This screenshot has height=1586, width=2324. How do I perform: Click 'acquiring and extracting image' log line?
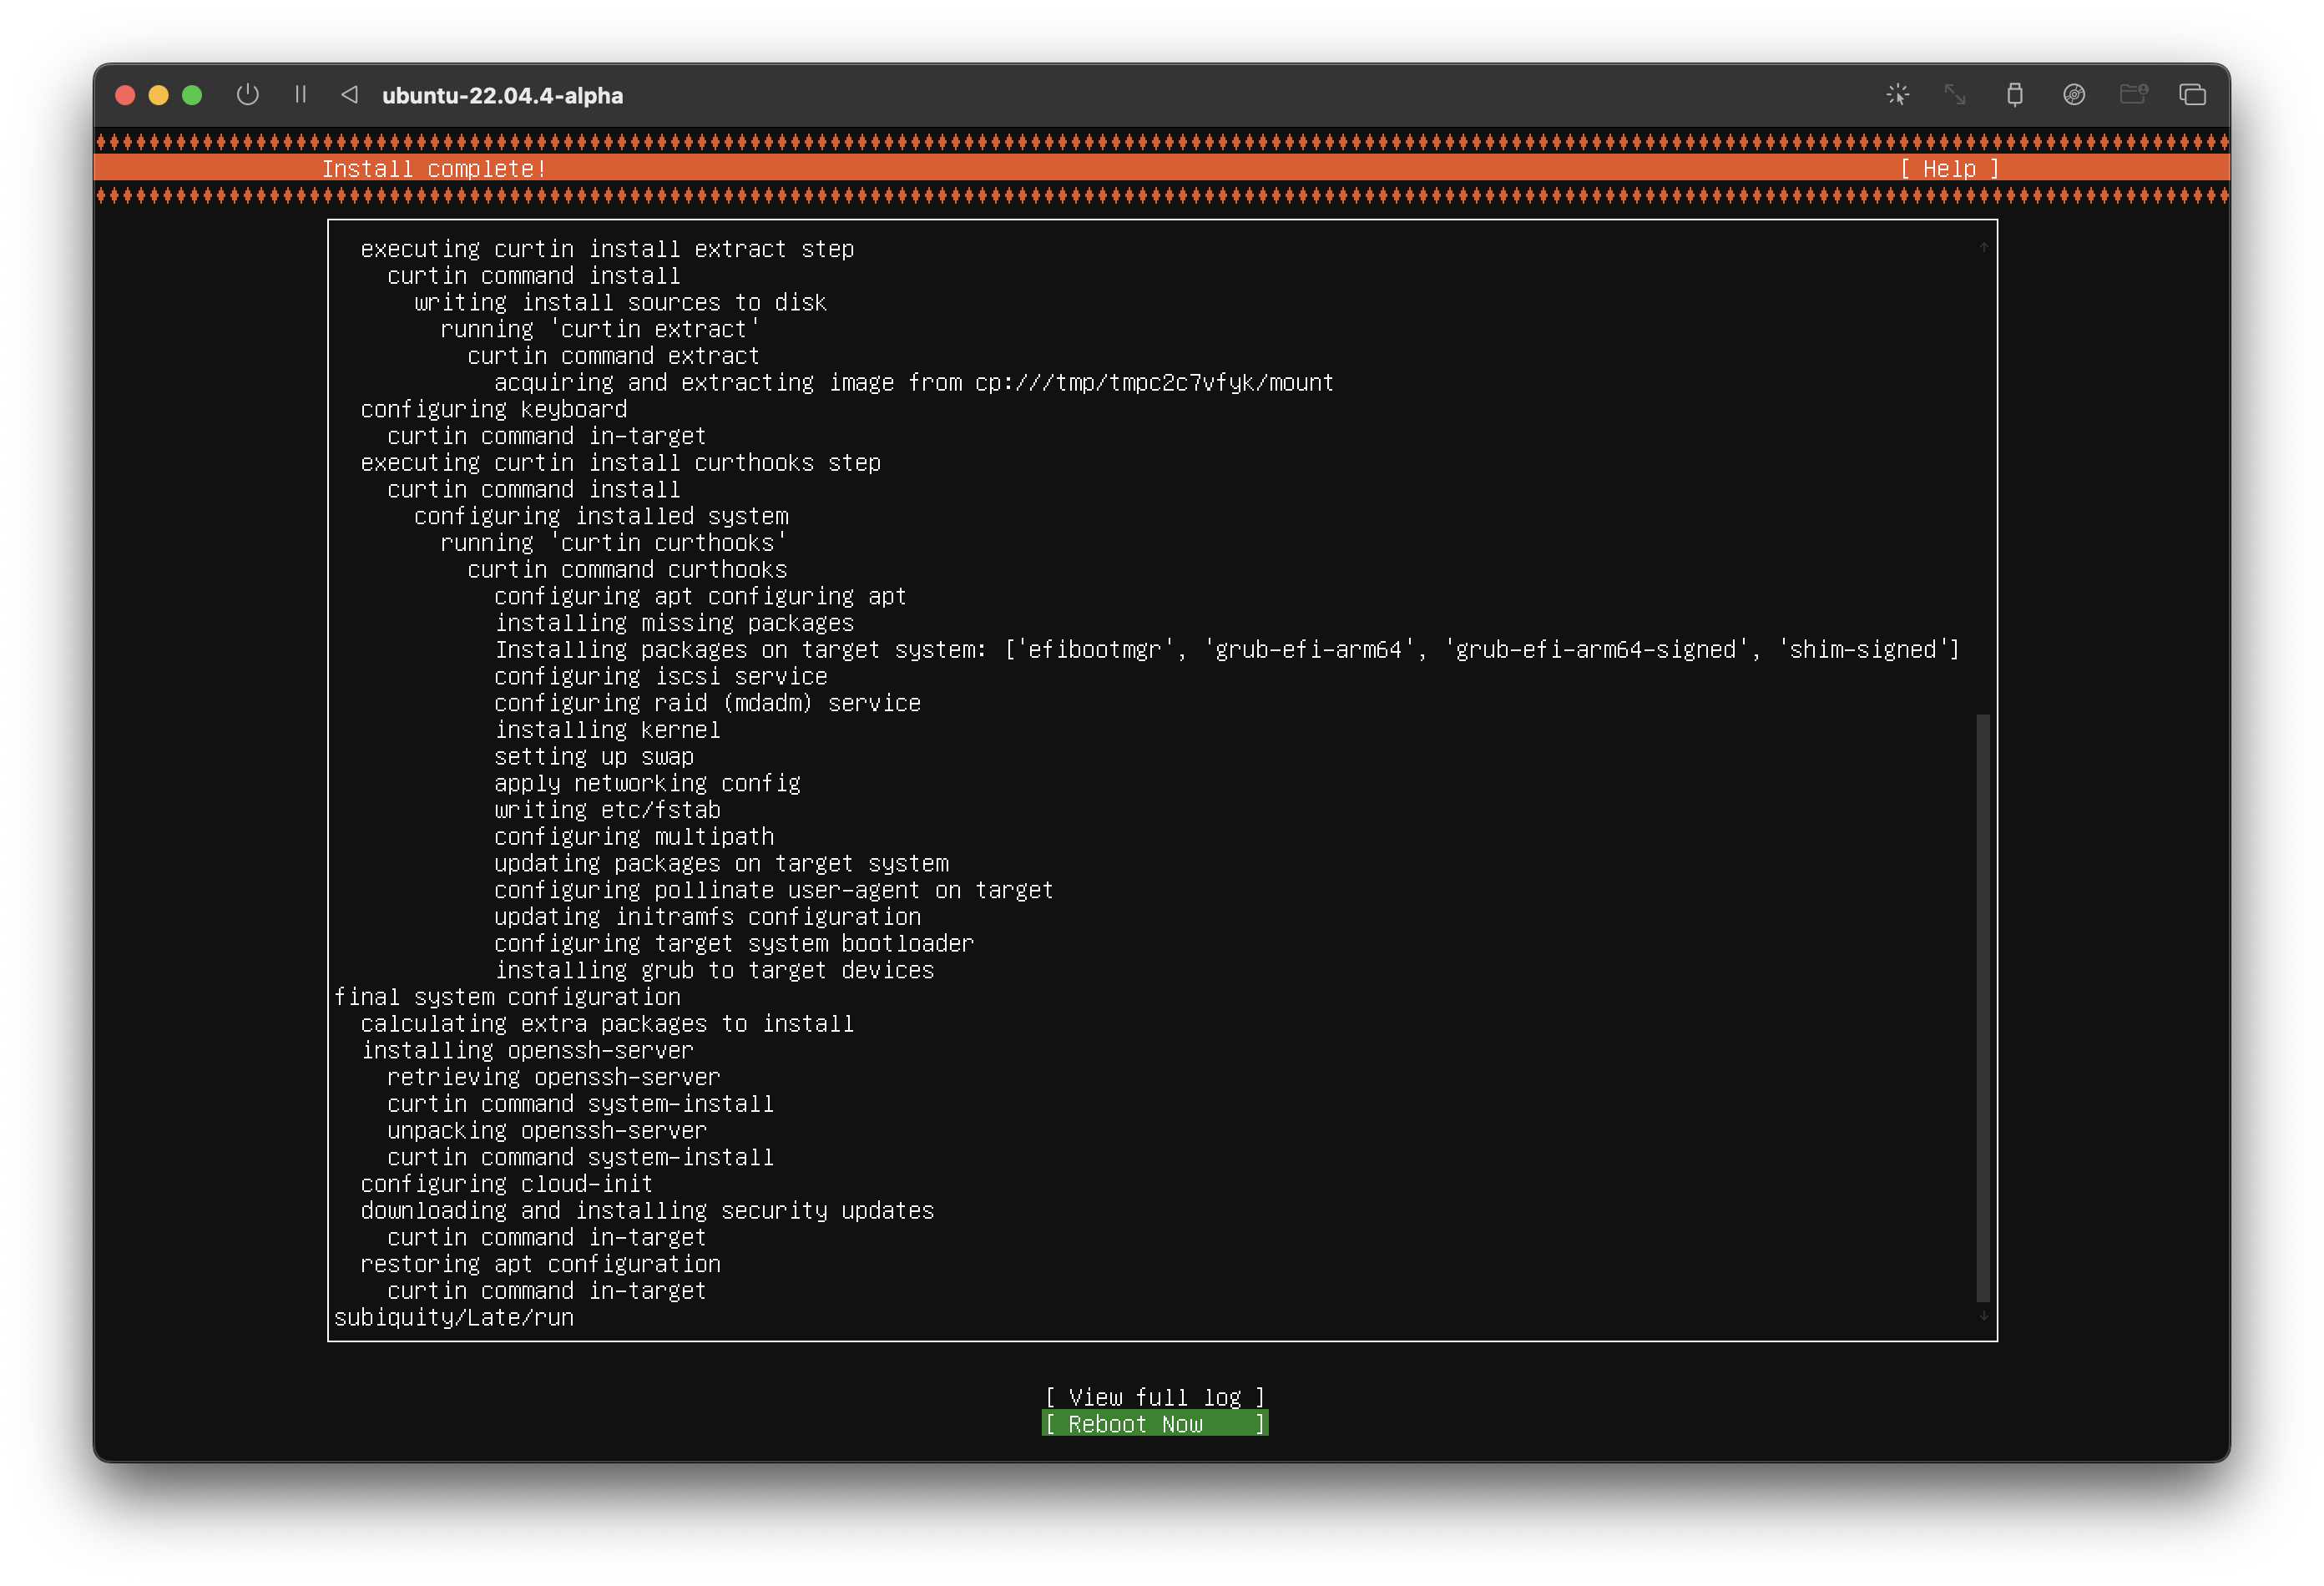pyautogui.click(x=914, y=383)
